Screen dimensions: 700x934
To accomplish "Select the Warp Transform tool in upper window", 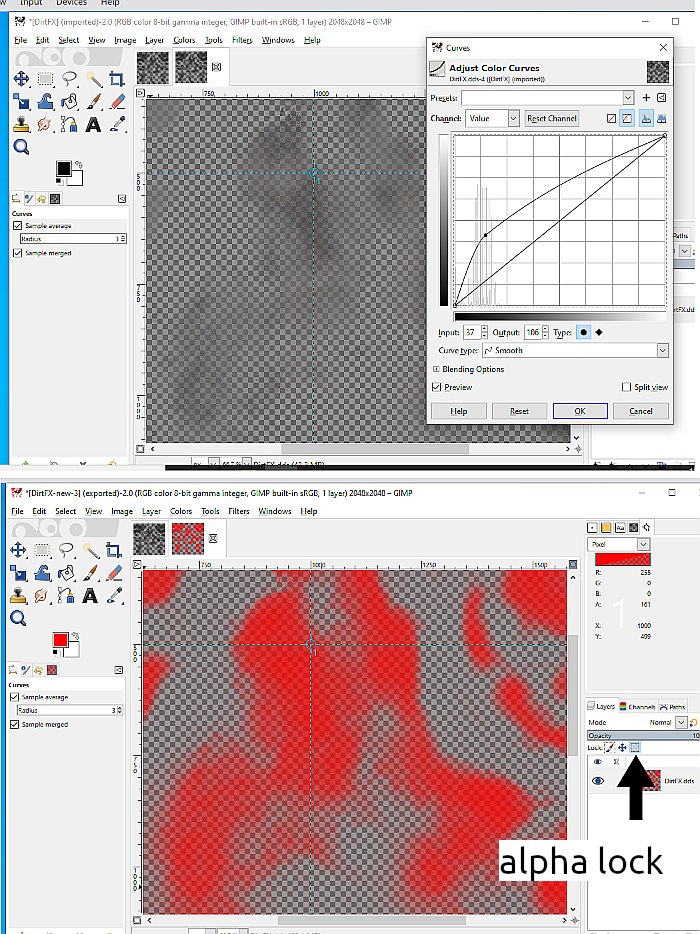I will [46, 101].
